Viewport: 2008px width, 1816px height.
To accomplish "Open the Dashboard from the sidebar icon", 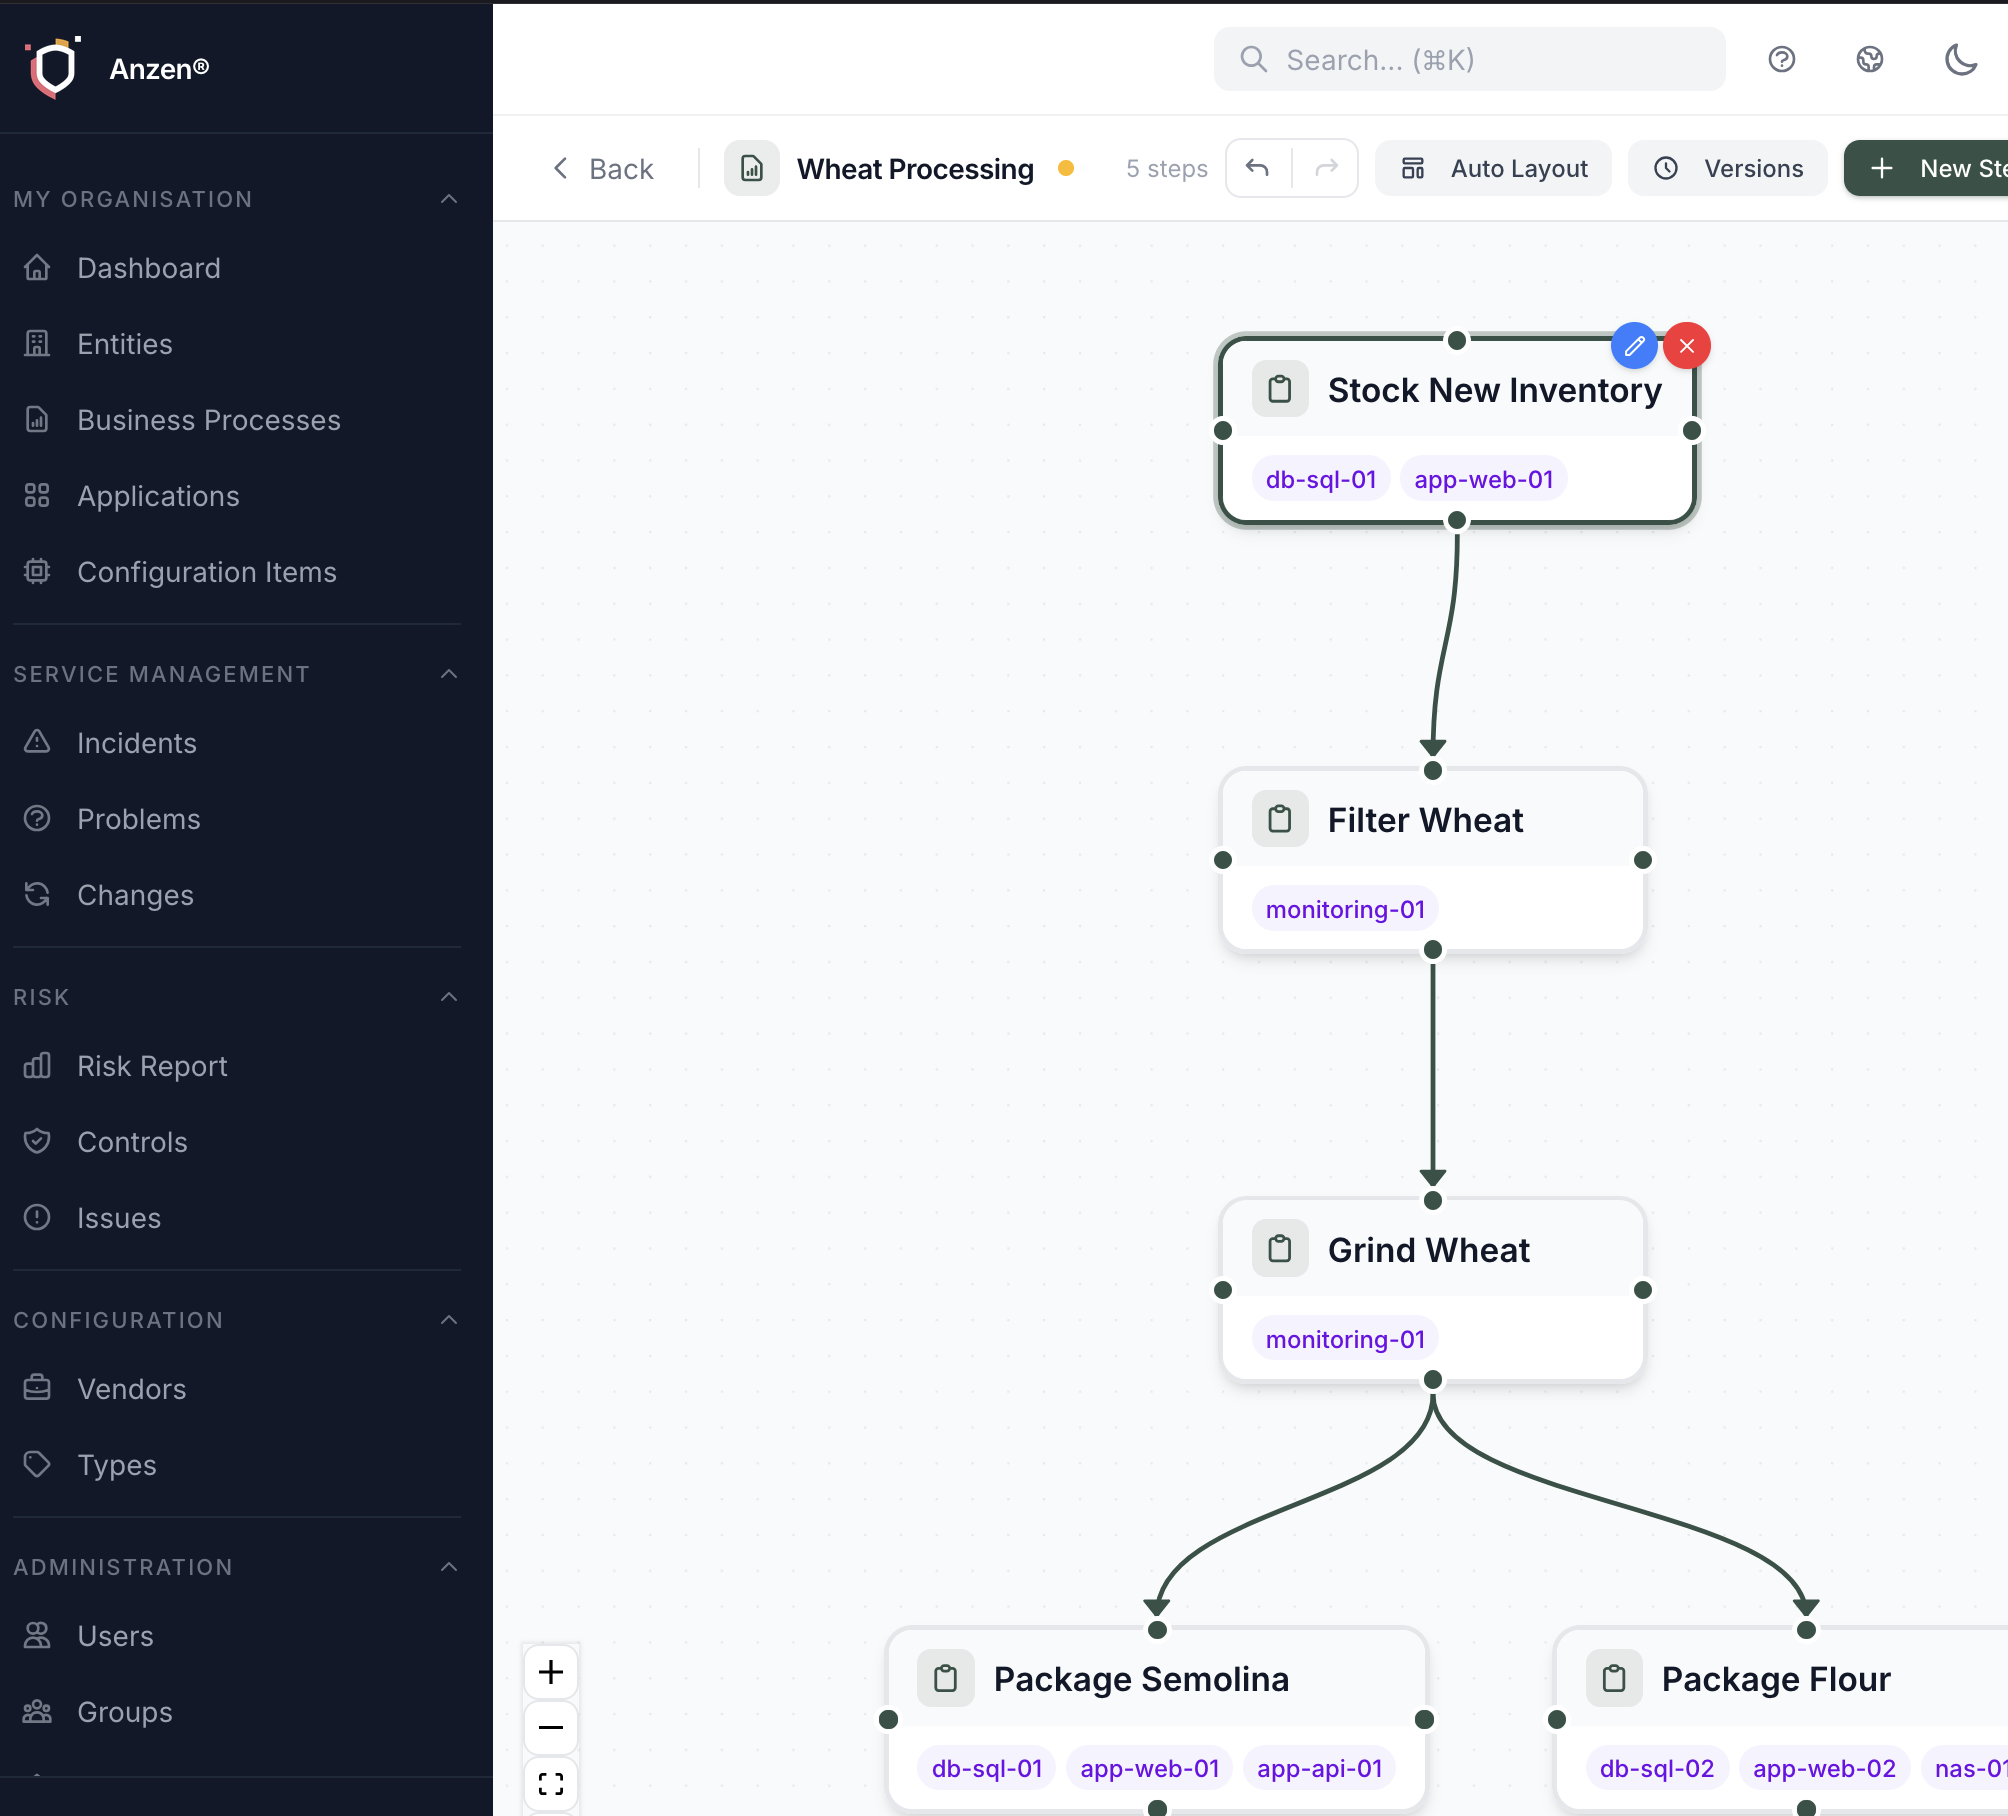I will (37, 268).
